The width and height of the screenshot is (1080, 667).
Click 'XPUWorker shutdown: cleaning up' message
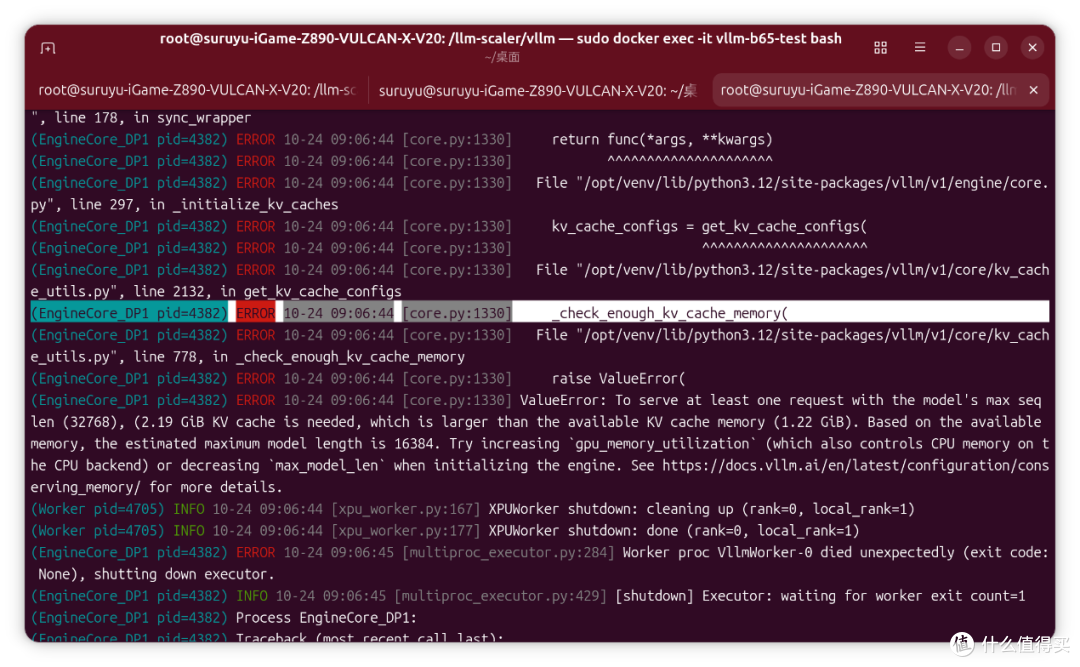tap(611, 509)
